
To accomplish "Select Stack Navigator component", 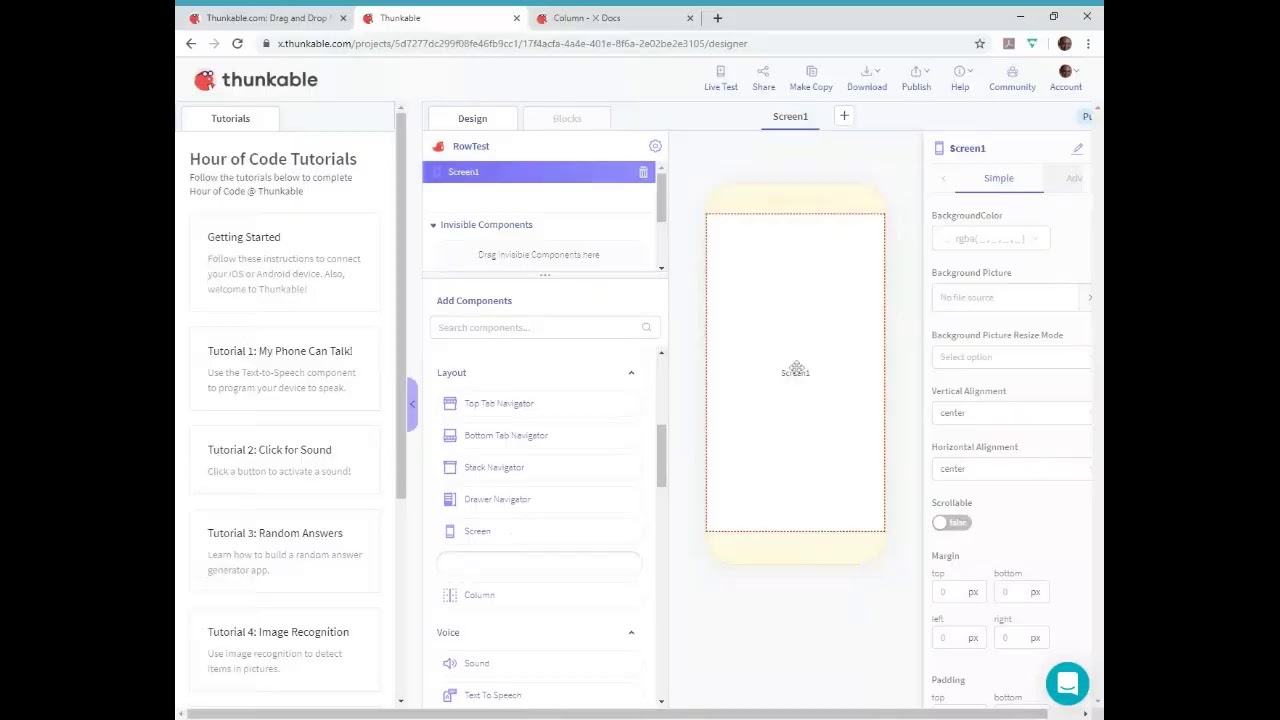I will pyautogui.click(x=538, y=467).
